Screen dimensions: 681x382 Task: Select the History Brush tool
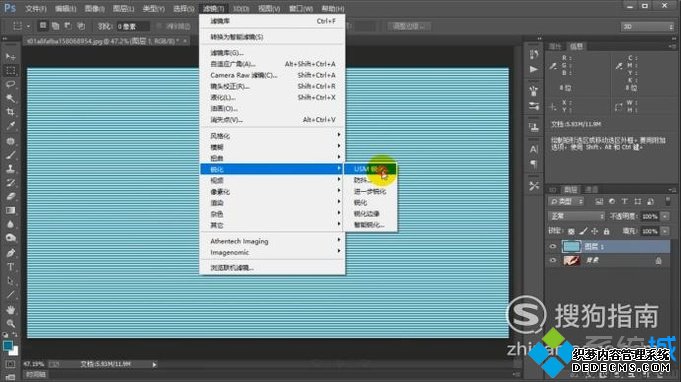10,183
